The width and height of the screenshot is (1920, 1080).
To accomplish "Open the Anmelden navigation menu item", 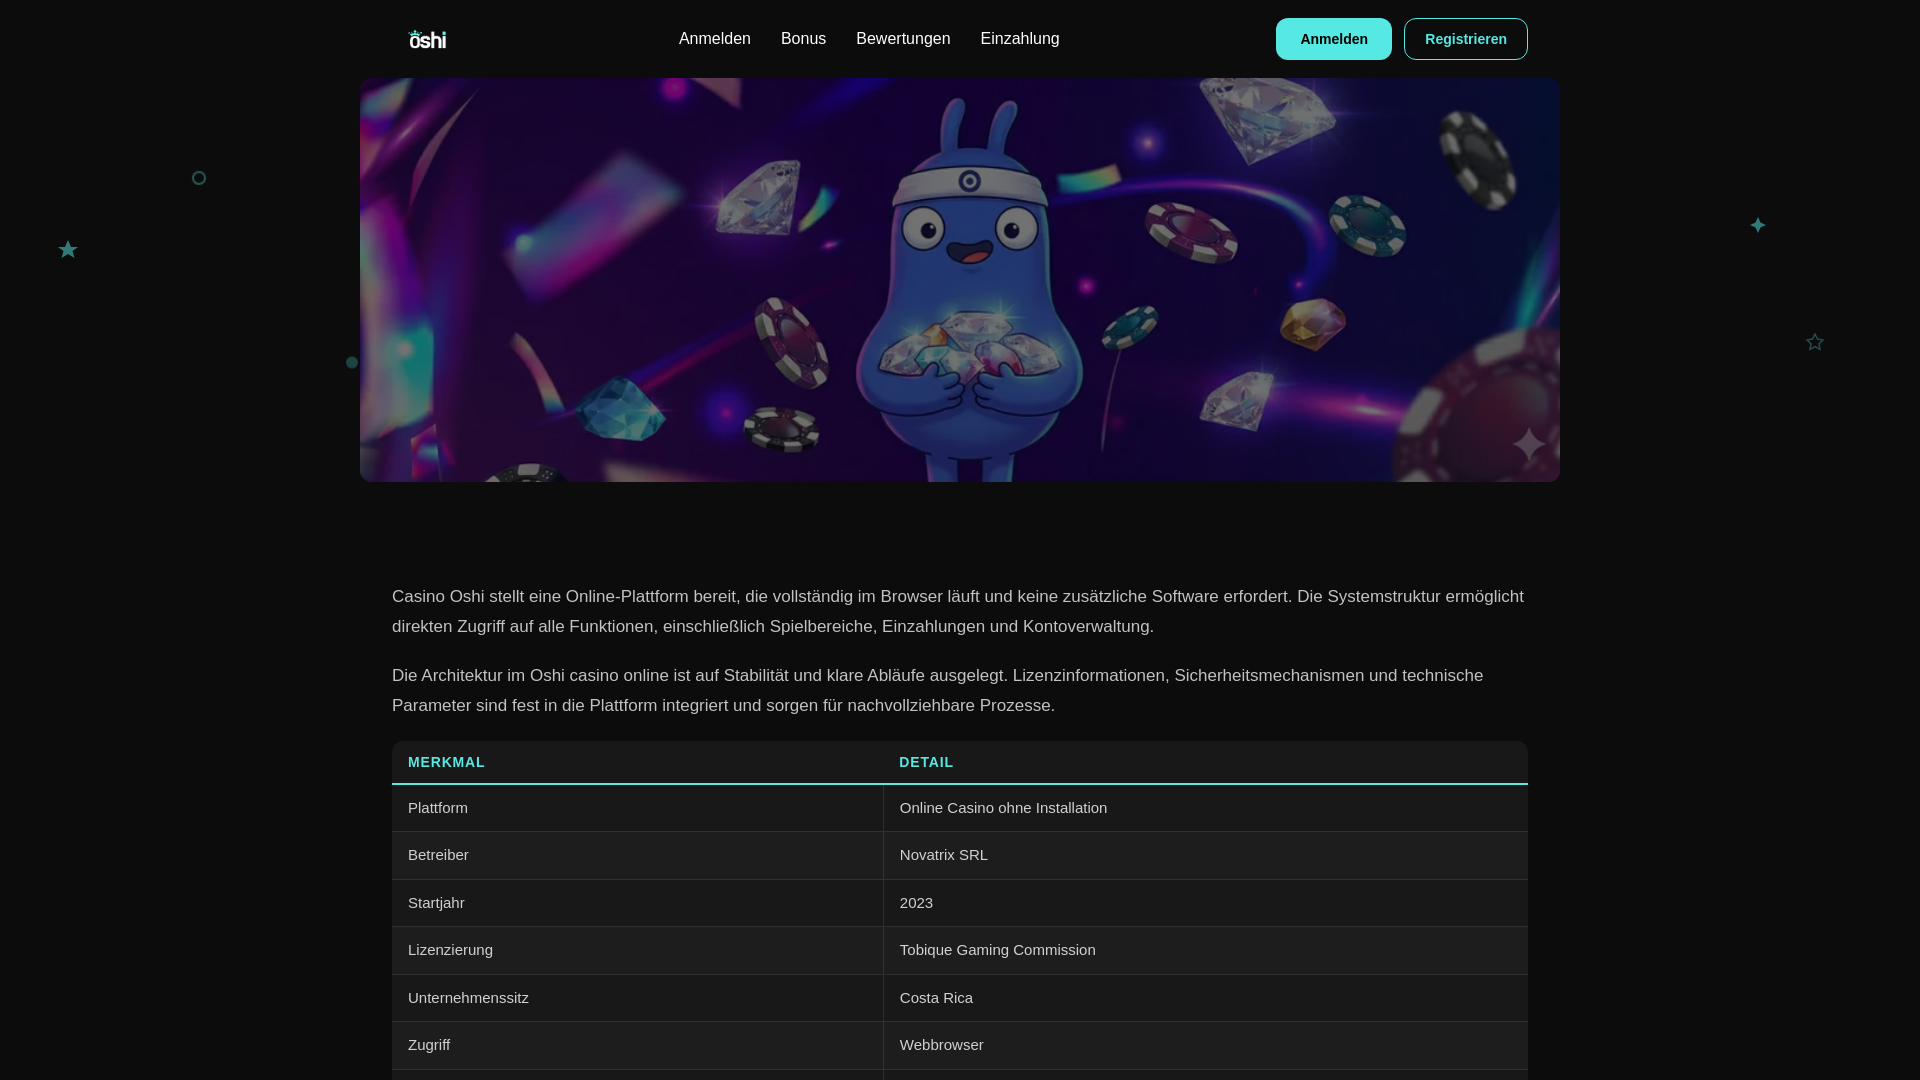I will point(714,39).
